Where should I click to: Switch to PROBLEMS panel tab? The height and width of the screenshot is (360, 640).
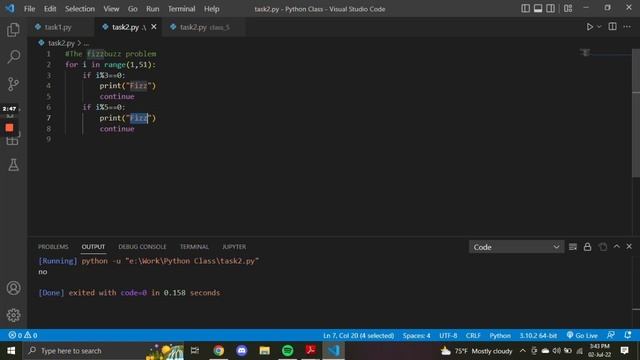53,247
